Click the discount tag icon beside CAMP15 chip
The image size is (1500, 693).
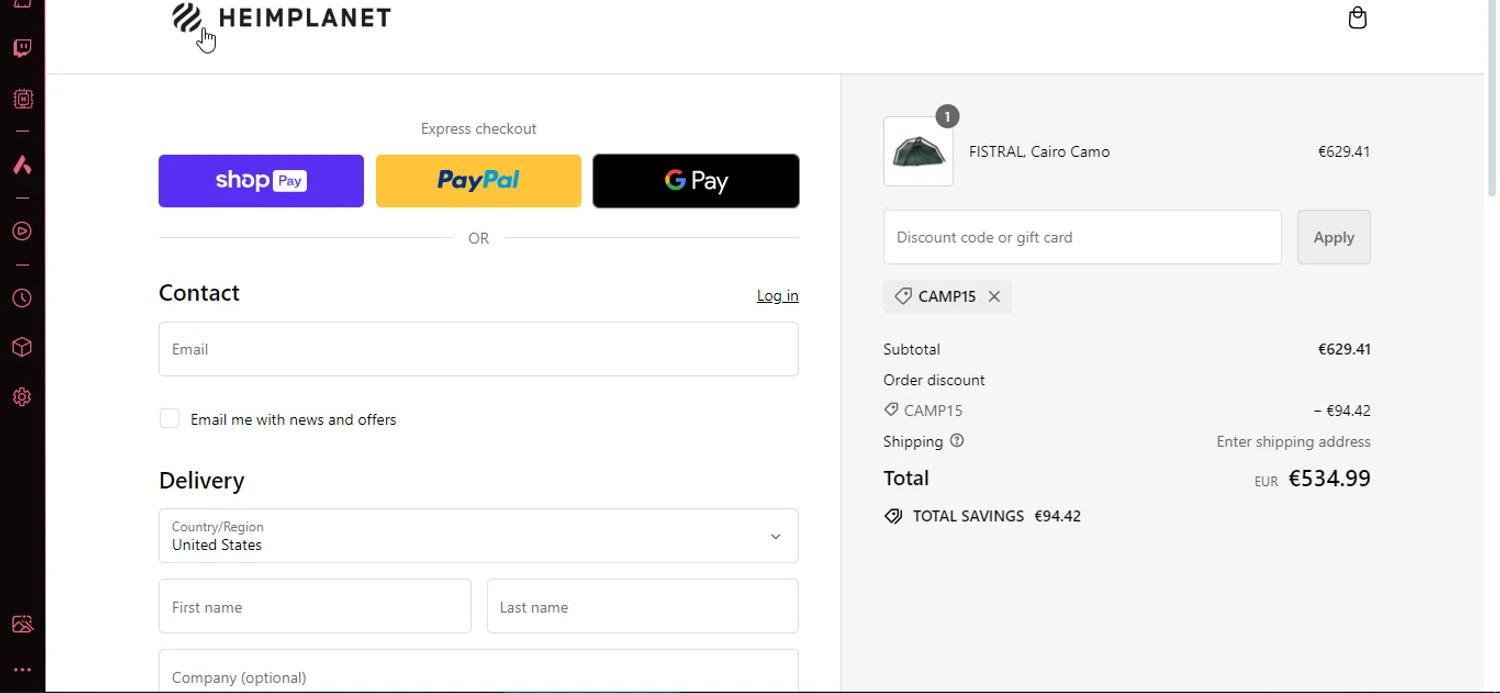click(x=903, y=296)
